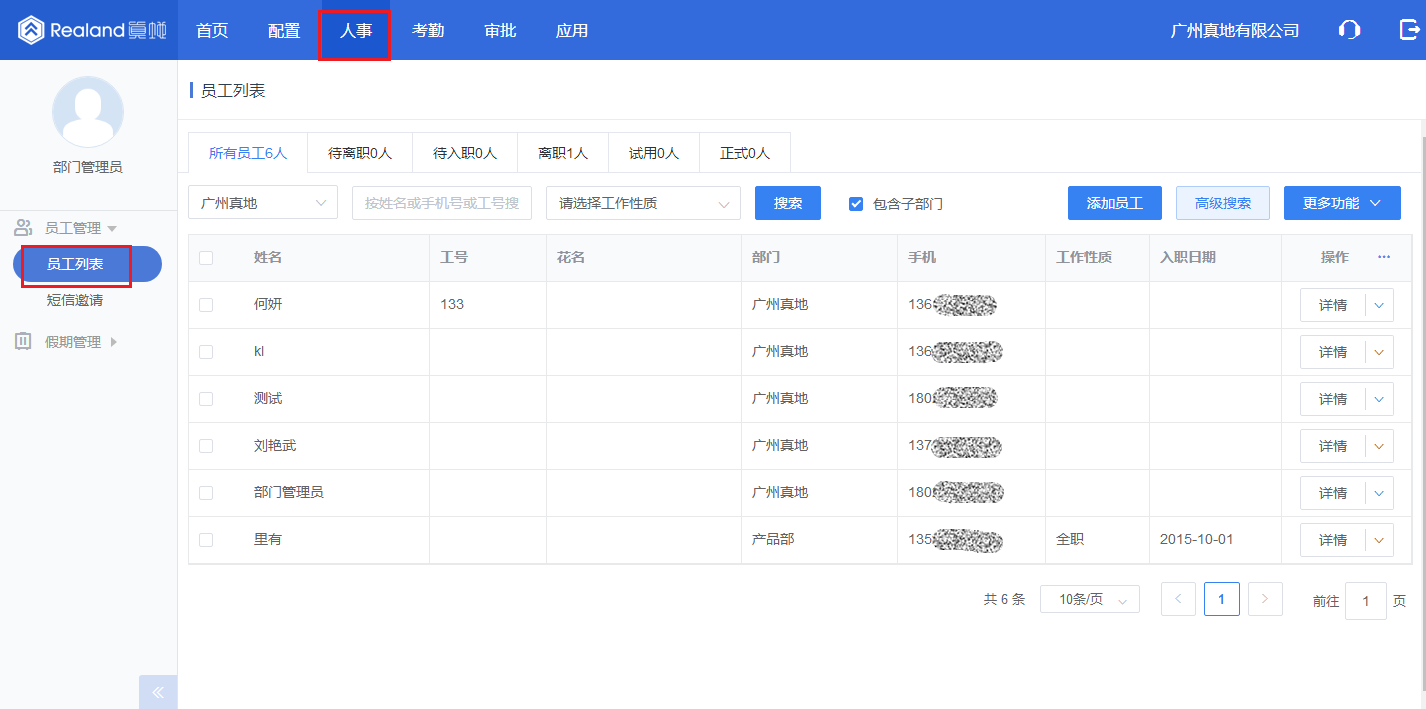The image size is (1426, 709).
Task: Open the 考勤 menu item
Action: point(427,30)
